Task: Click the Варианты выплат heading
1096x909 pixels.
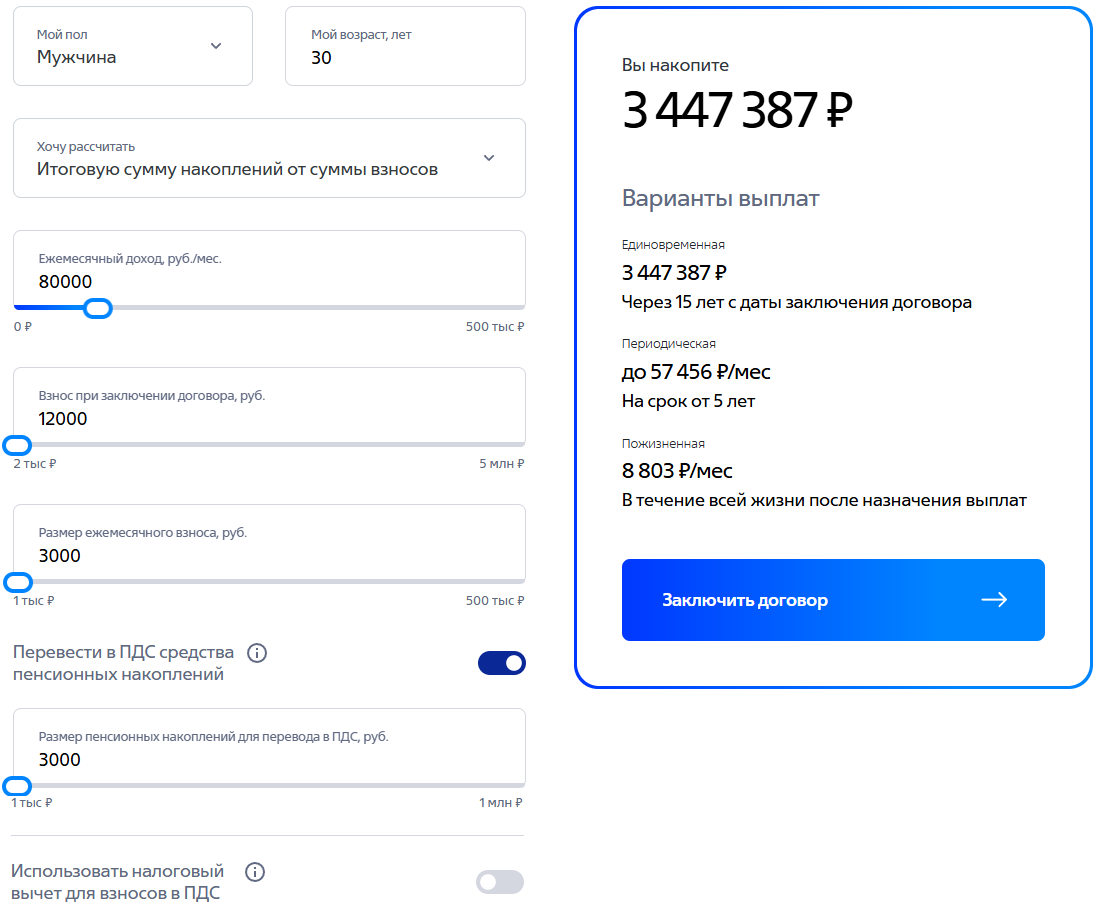Action: pyautogui.click(x=721, y=197)
